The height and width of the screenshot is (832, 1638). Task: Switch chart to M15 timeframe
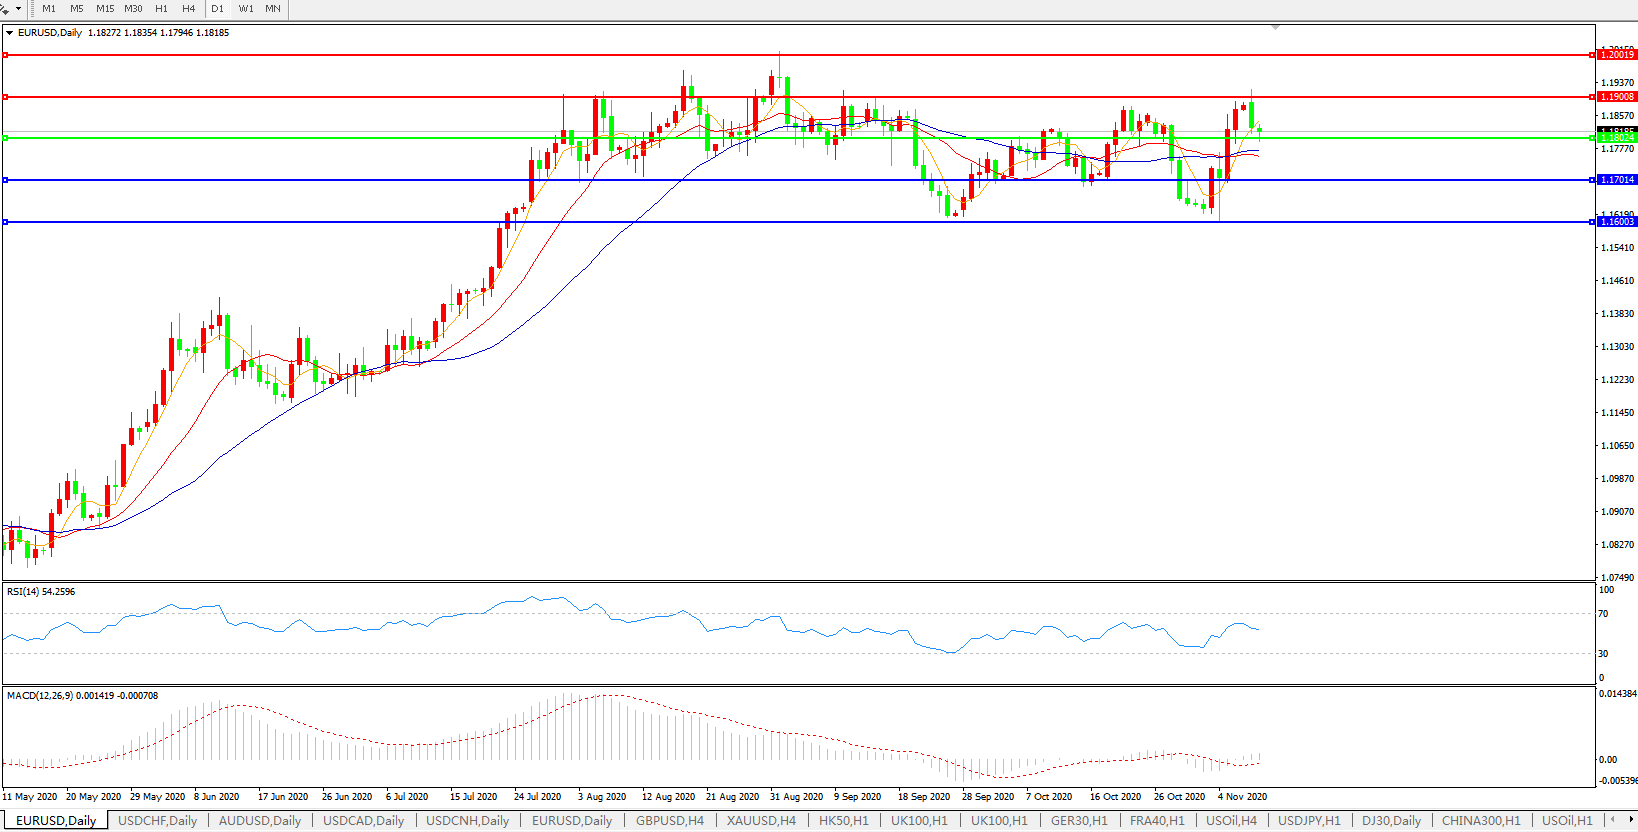105,8
